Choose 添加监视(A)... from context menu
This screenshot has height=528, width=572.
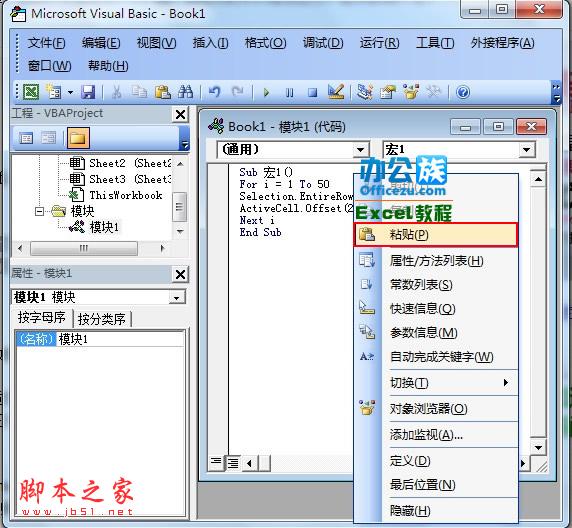tap(436, 435)
